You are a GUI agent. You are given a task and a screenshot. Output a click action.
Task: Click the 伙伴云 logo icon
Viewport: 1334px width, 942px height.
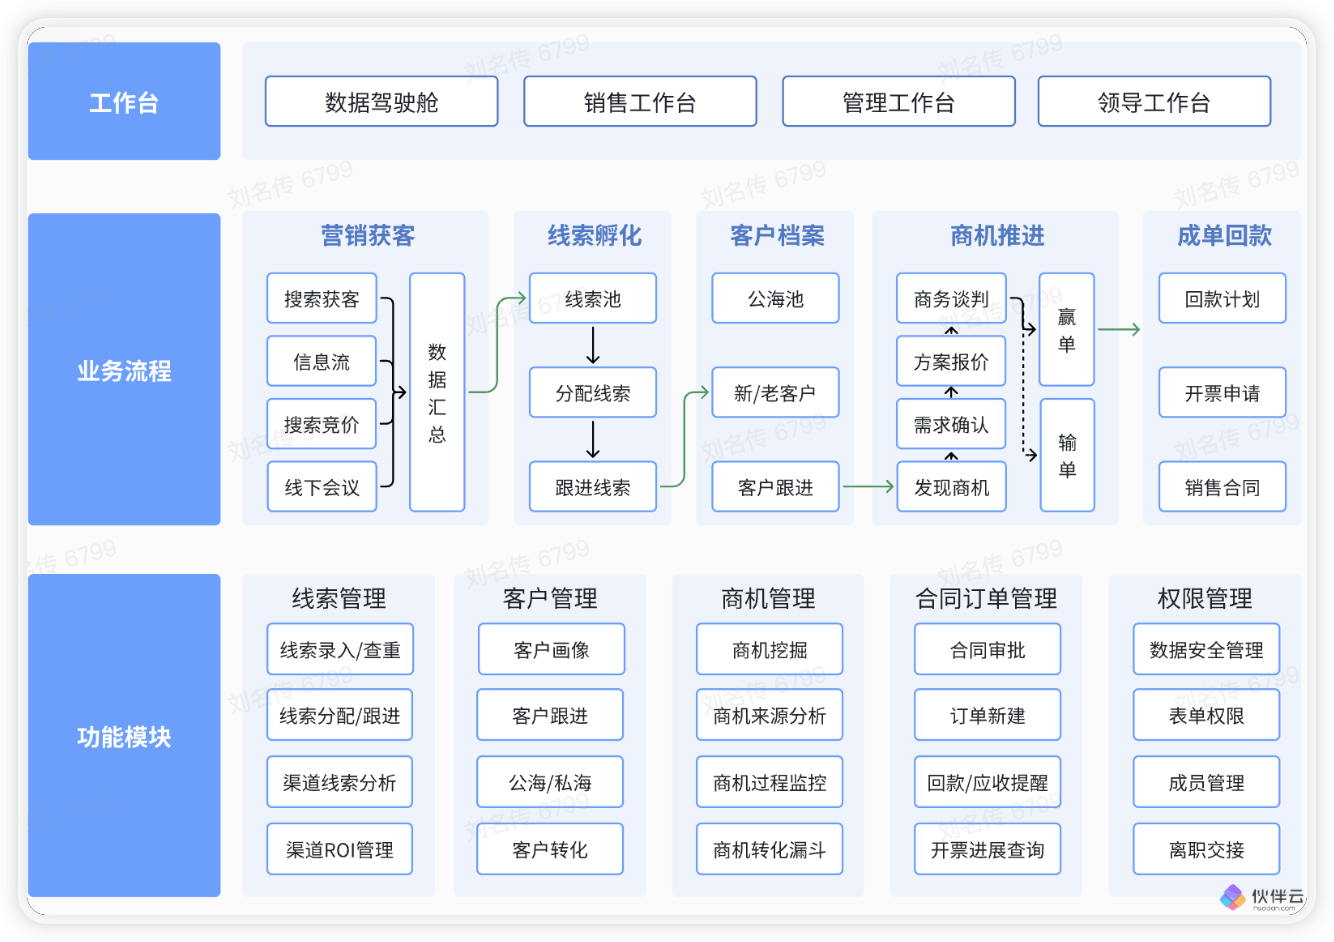pos(1232,897)
